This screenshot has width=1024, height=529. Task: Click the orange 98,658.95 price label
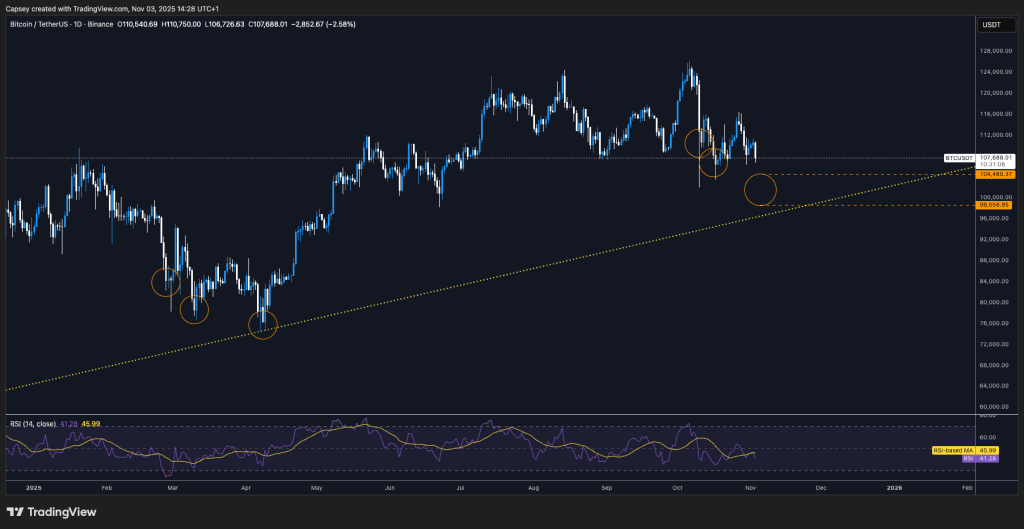(x=994, y=205)
